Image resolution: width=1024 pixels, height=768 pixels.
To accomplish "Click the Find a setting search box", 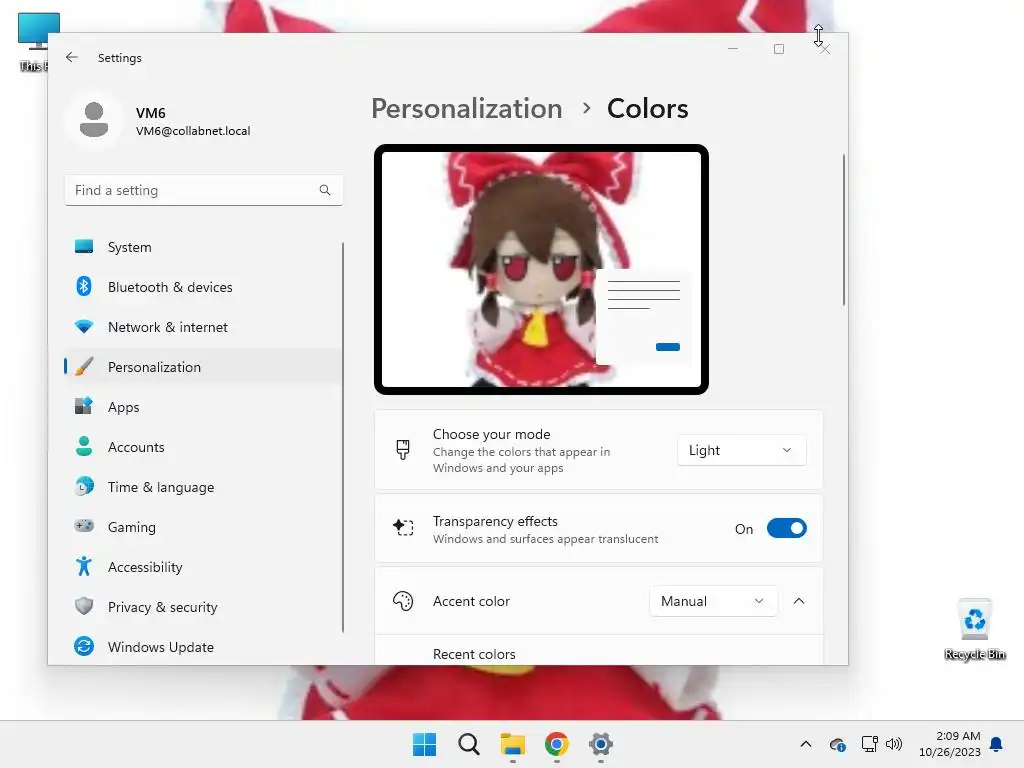I will pyautogui.click(x=204, y=190).
